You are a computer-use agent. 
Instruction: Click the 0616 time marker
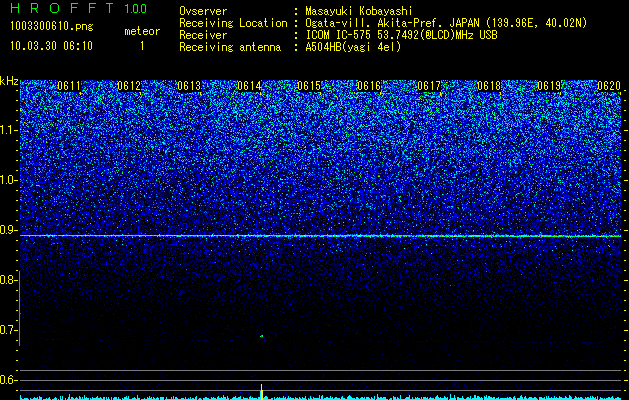pos(369,86)
